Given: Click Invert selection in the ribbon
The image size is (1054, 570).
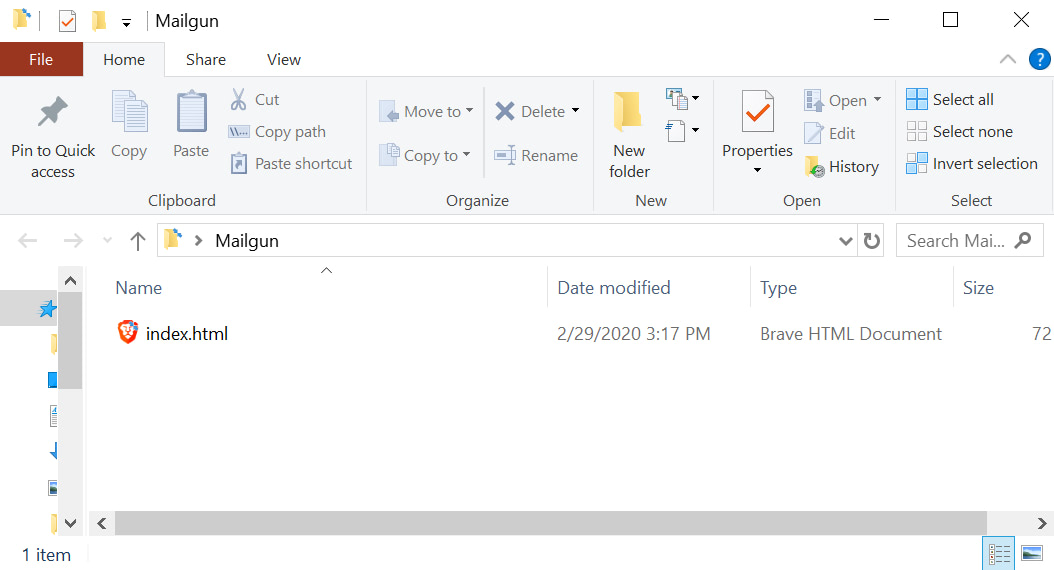Looking at the screenshot, I should click(972, 163).
